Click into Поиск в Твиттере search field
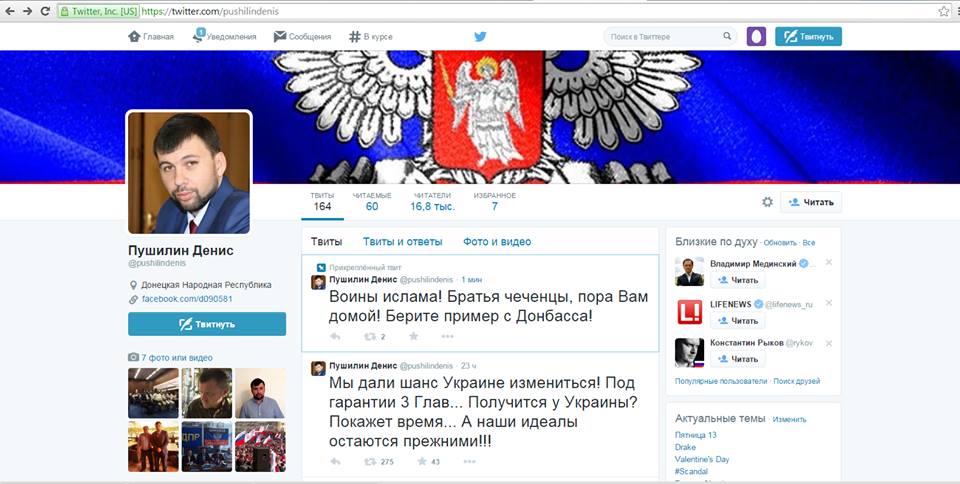The height and width of the screenshot is (484, 960). point(665,37)
